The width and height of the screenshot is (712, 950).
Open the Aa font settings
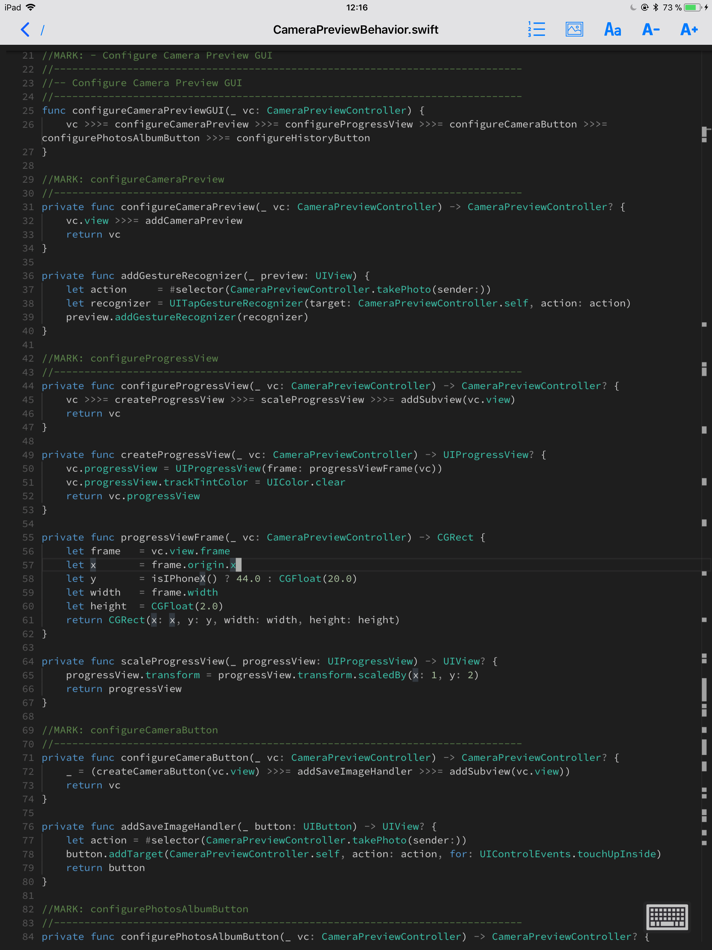click(612, 29)
